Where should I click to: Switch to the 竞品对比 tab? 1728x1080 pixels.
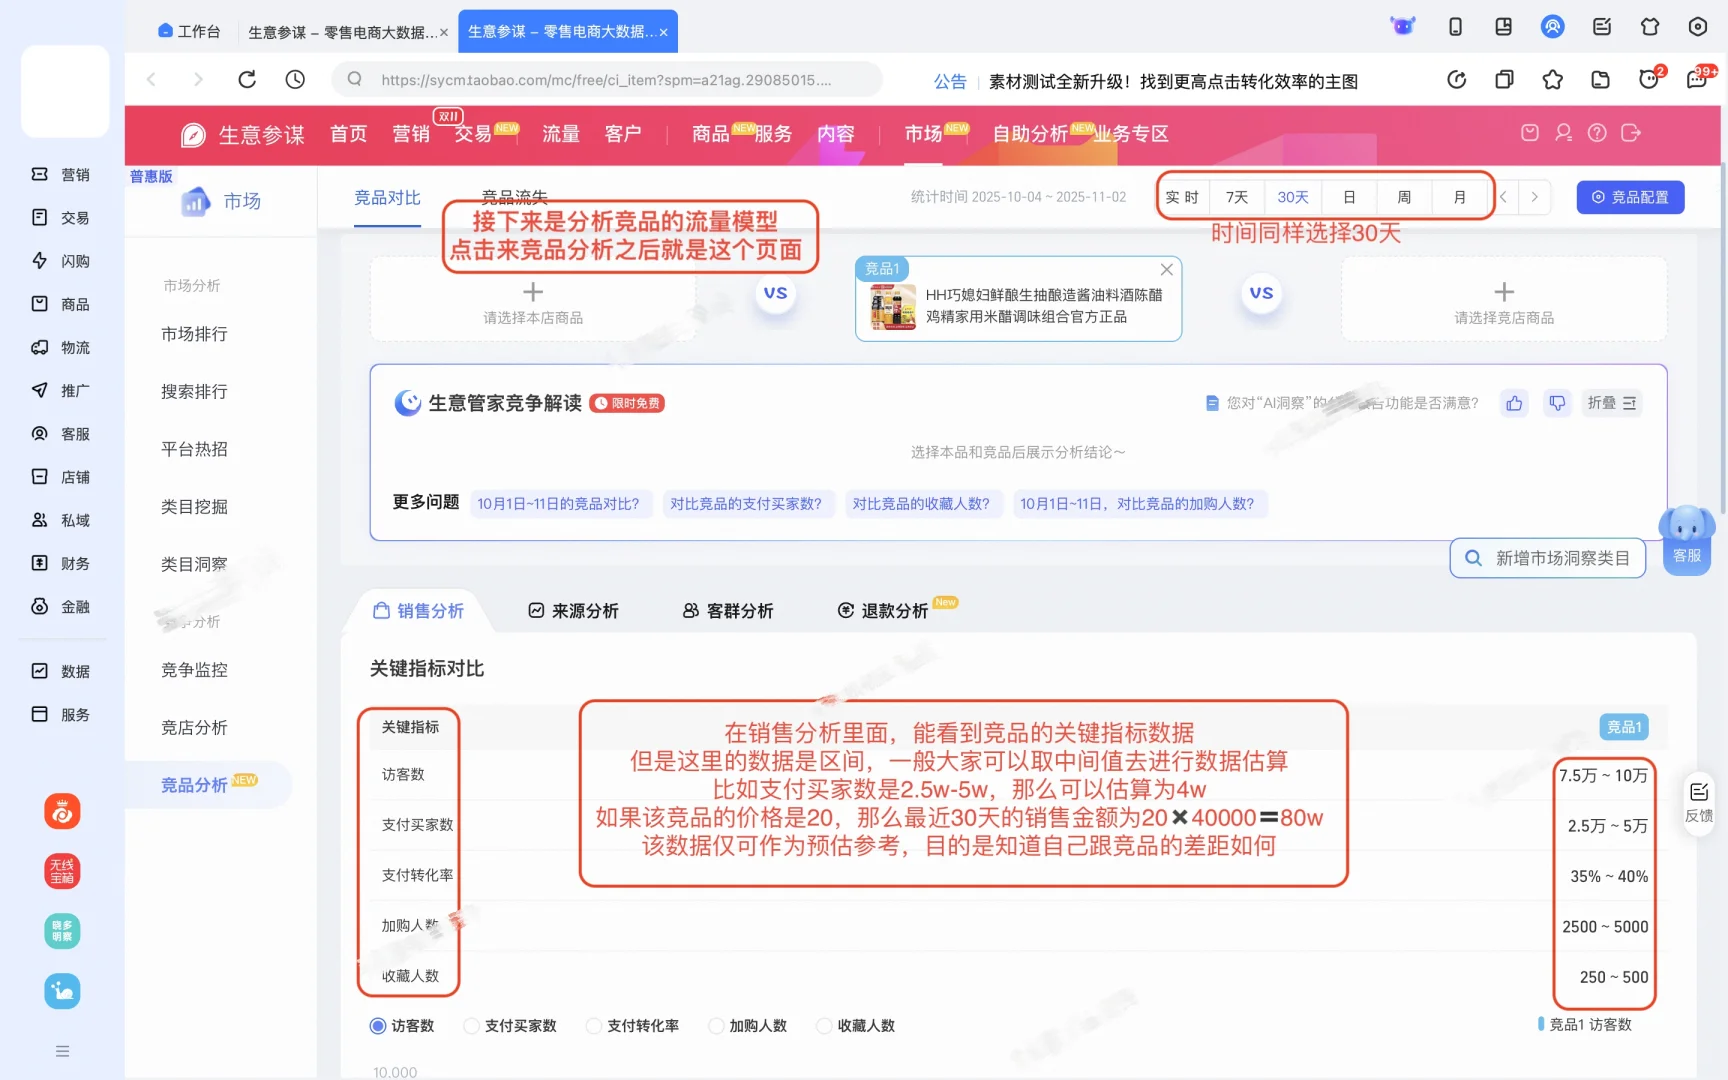point(388,198)
